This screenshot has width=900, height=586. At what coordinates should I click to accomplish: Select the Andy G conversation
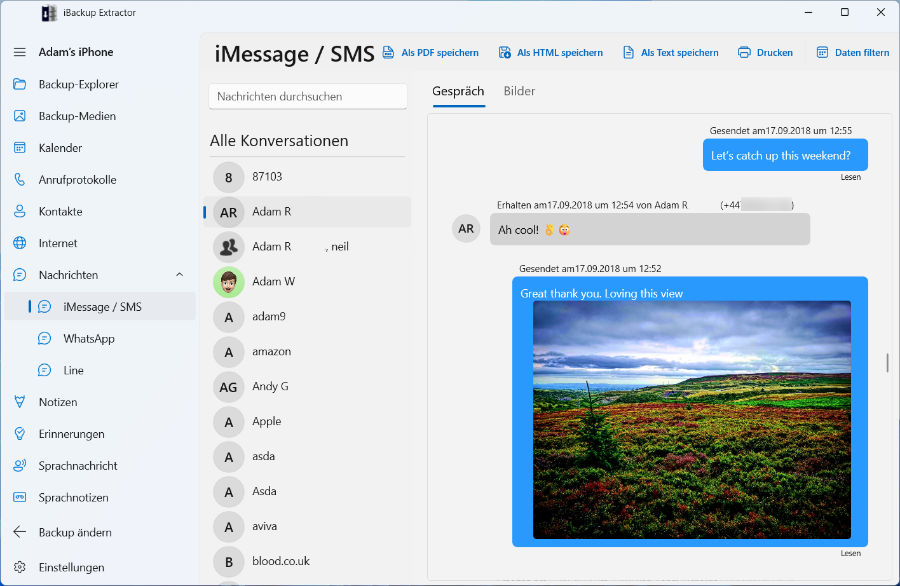click(308, 387)
